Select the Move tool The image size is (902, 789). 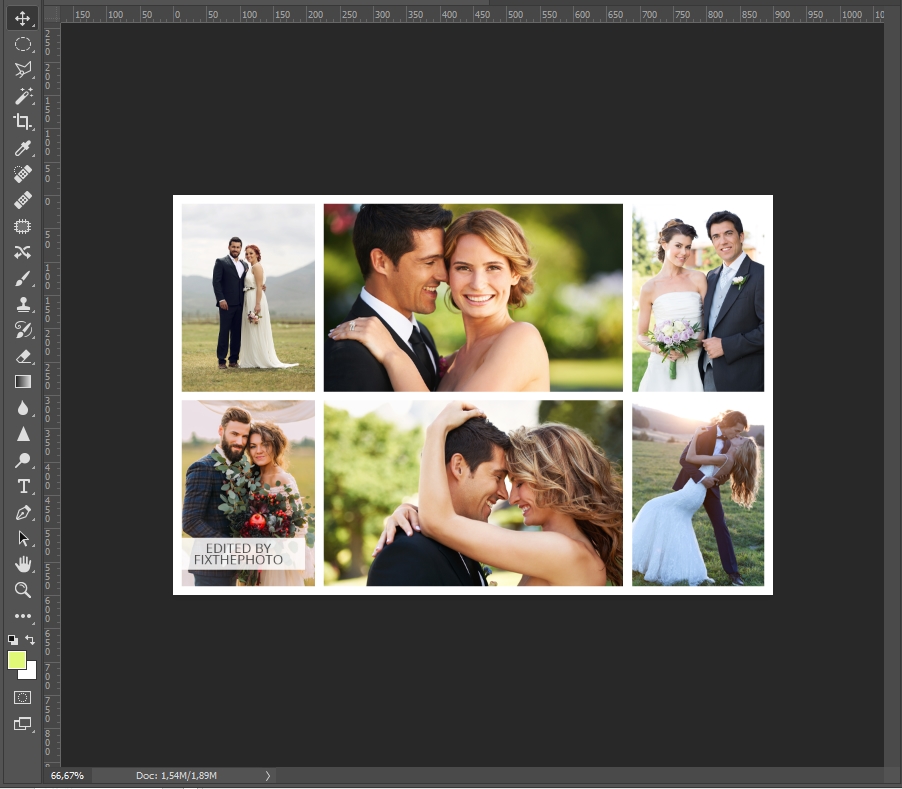(22, 18)
